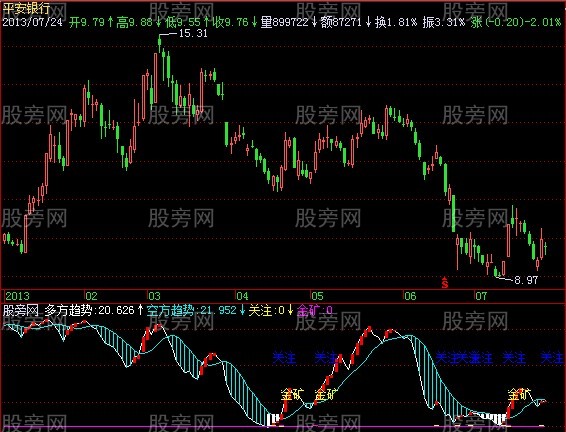The height and width of the screenshot is (432, 566).
Task: Click the date 2013/07/24
Action: [x=32, y=22]
